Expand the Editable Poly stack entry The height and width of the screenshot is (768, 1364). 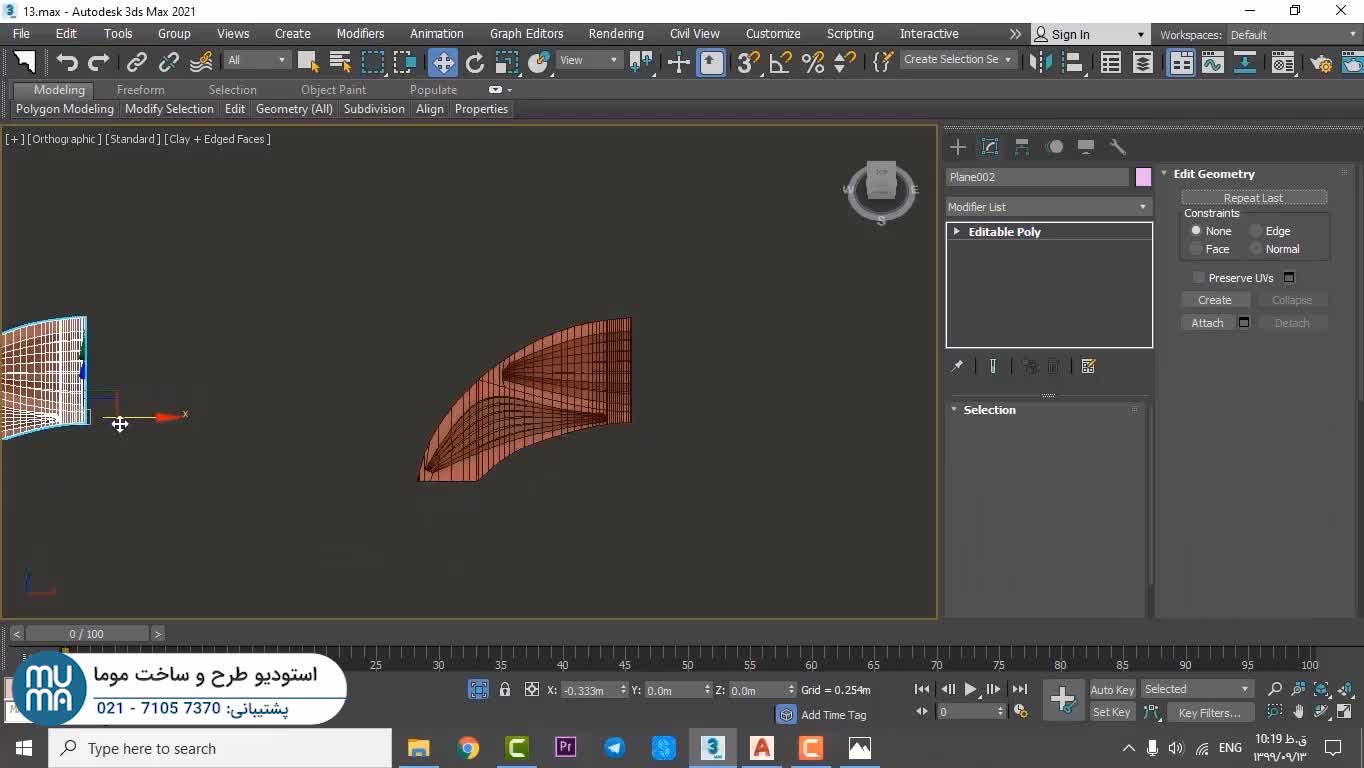coord(957,232)
